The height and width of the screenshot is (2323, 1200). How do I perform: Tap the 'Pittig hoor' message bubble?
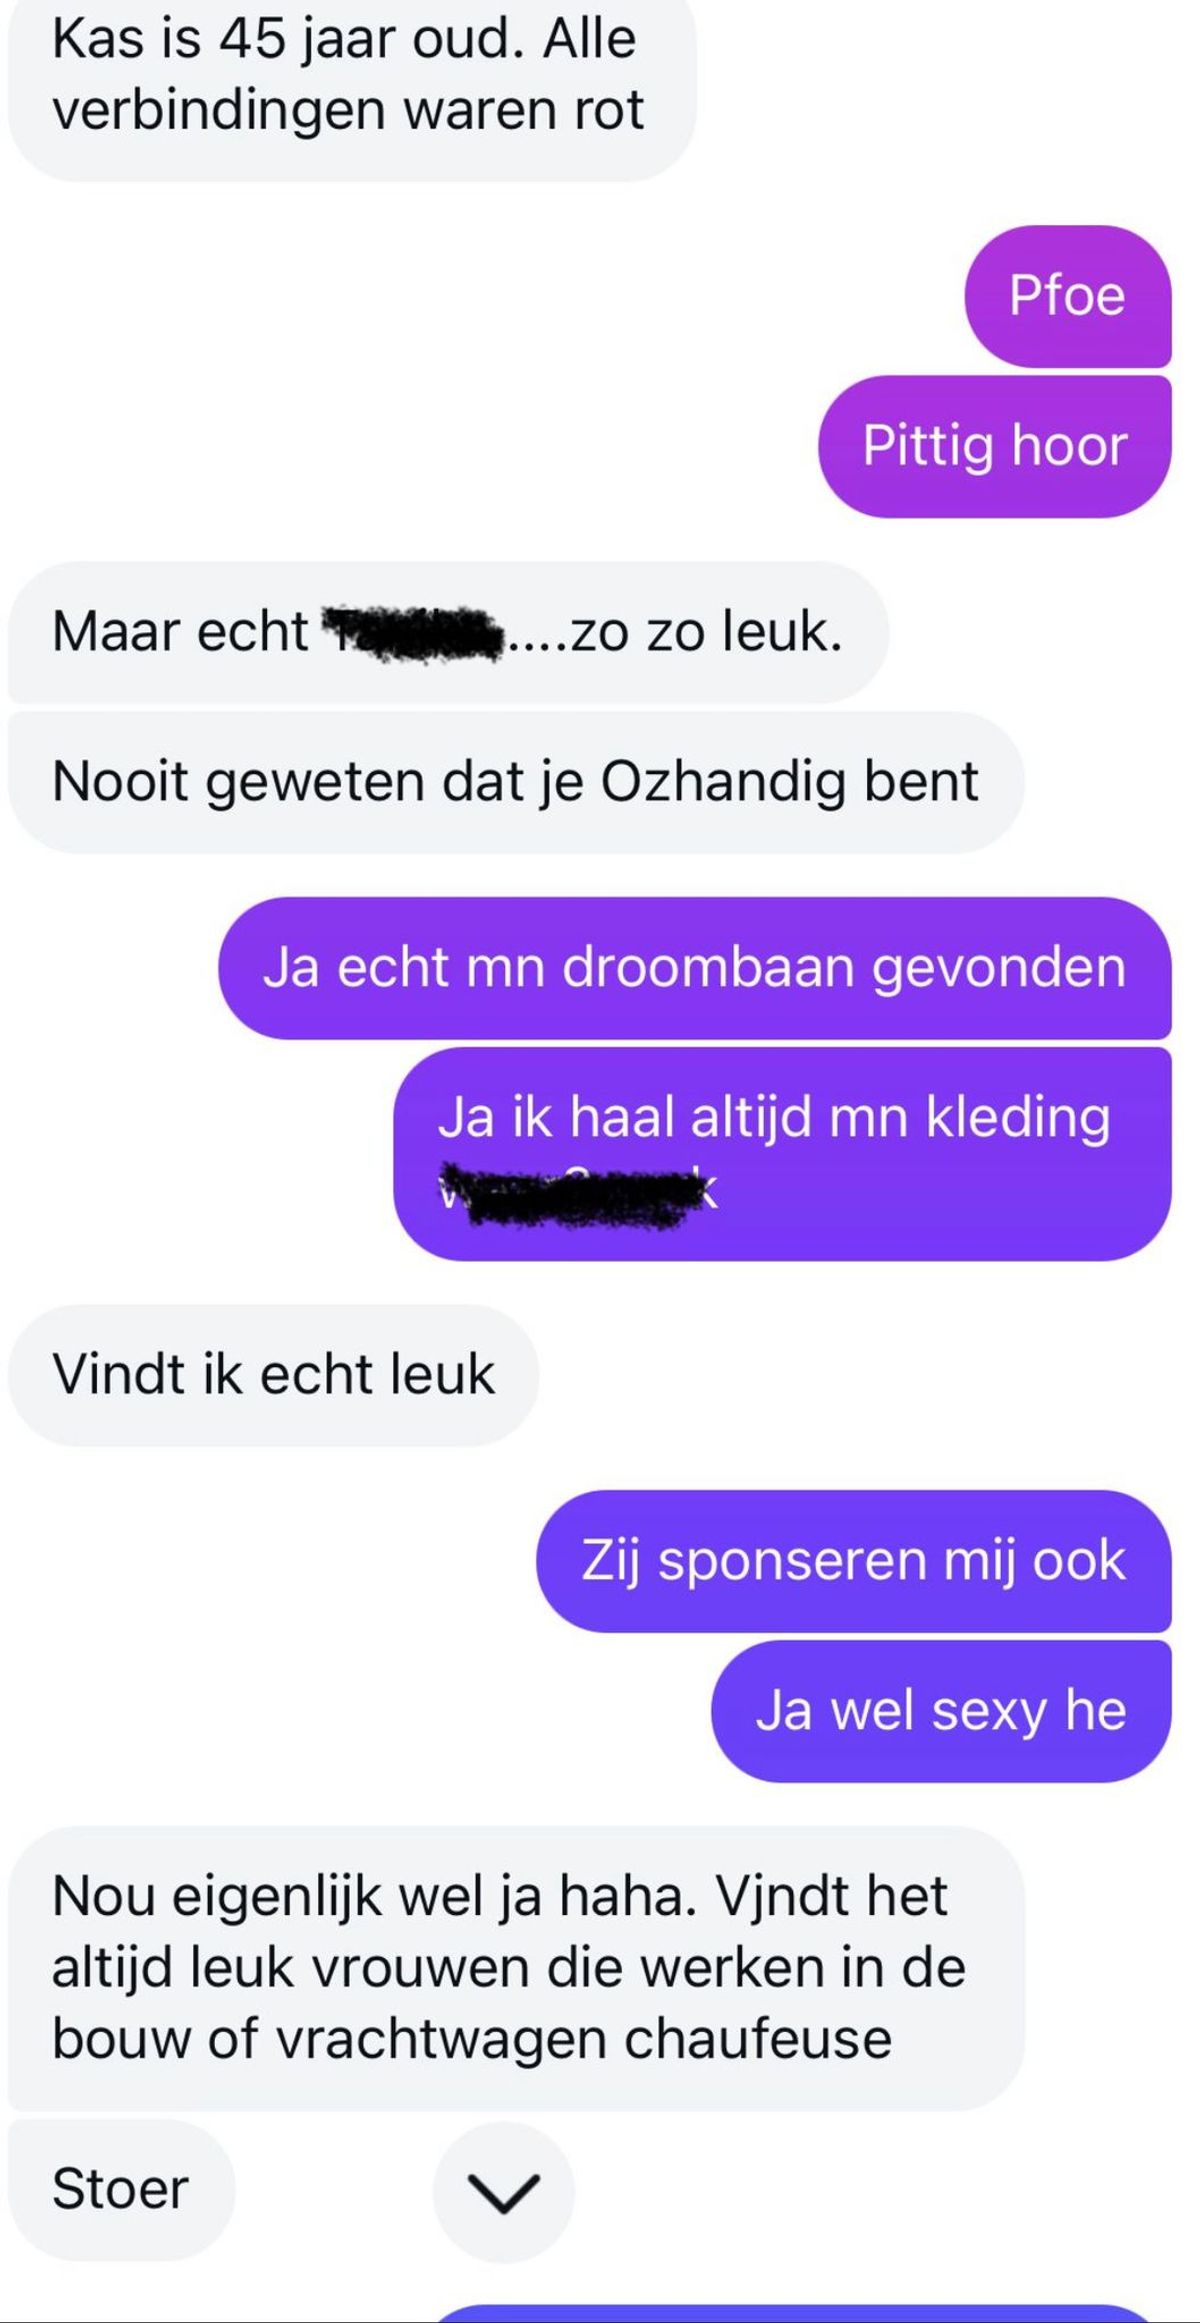[995, 446]
